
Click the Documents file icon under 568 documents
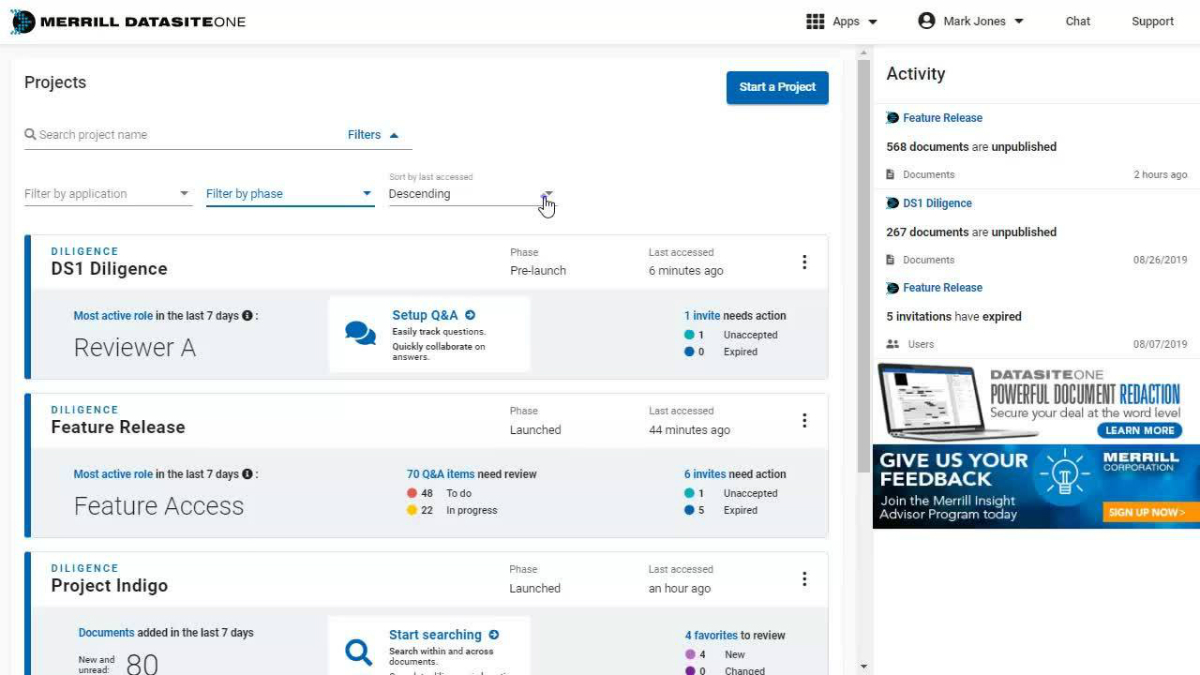coord(891,174)
